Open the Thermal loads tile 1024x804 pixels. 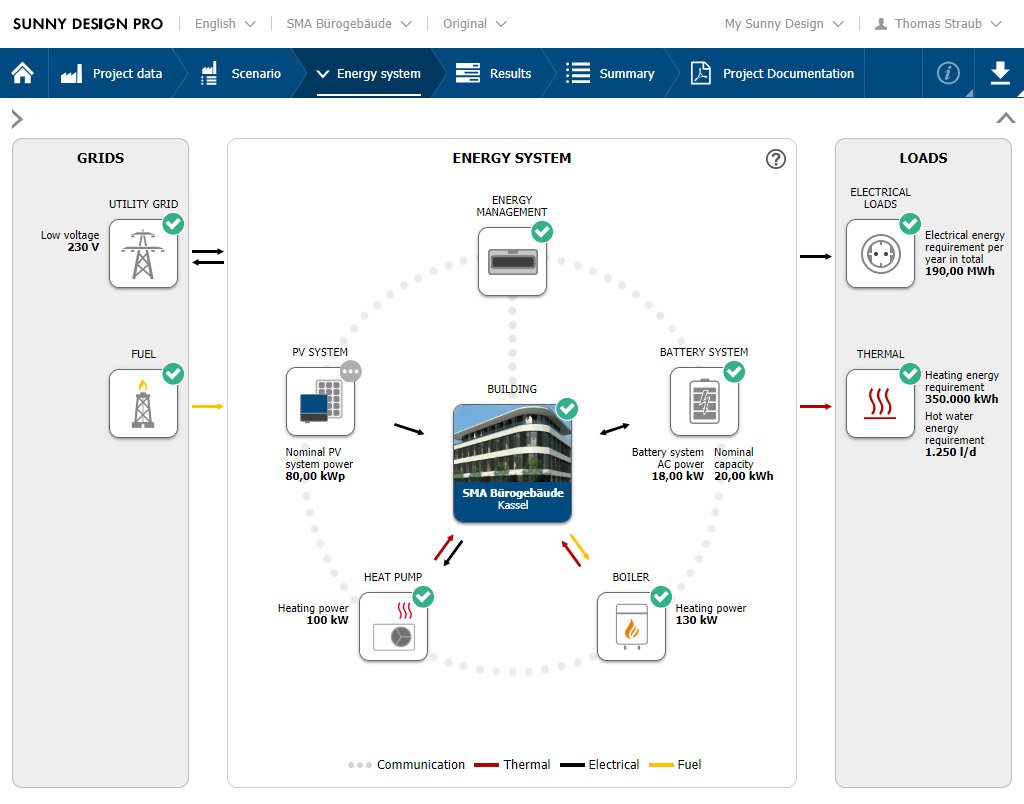click(x=880, y=403)
